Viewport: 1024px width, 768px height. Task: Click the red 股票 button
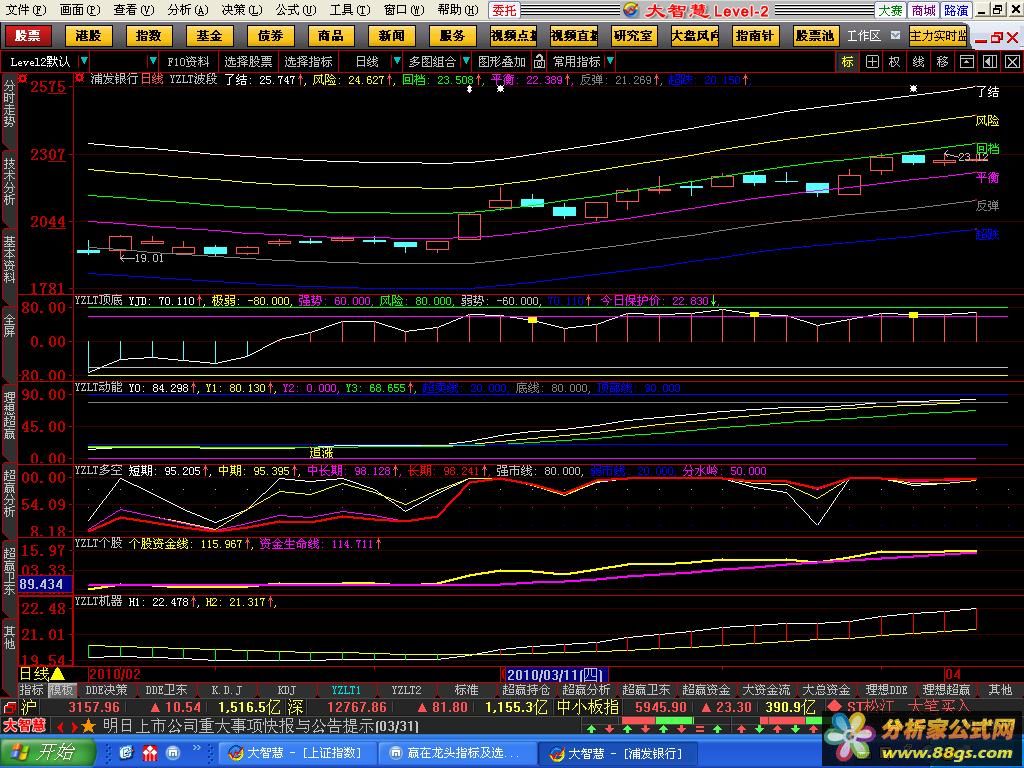click(x=27, y=35)
